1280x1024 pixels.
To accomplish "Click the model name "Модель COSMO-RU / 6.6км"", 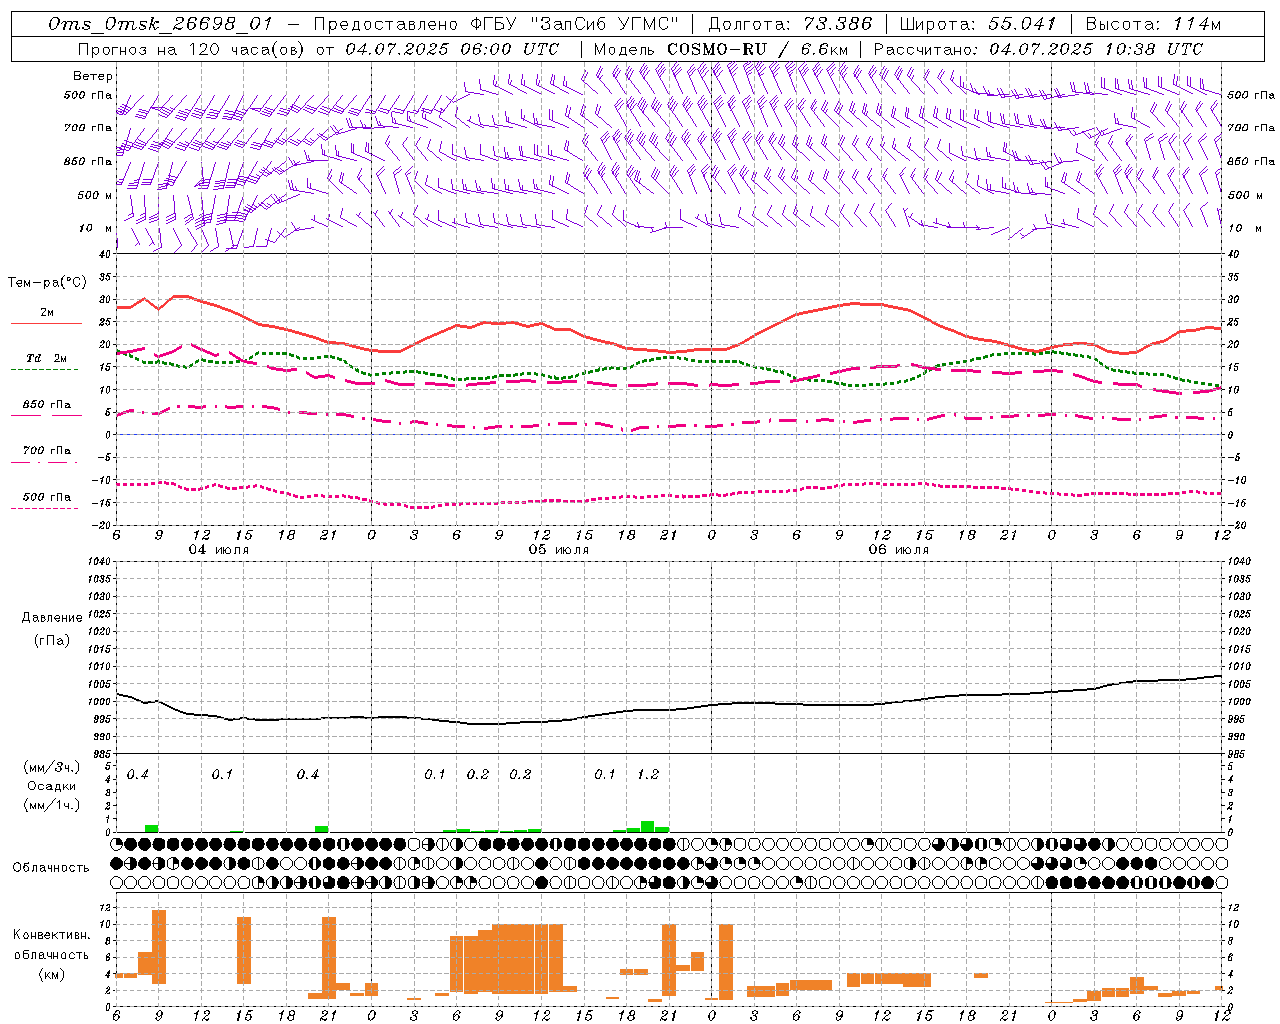I will coord(721,49).
